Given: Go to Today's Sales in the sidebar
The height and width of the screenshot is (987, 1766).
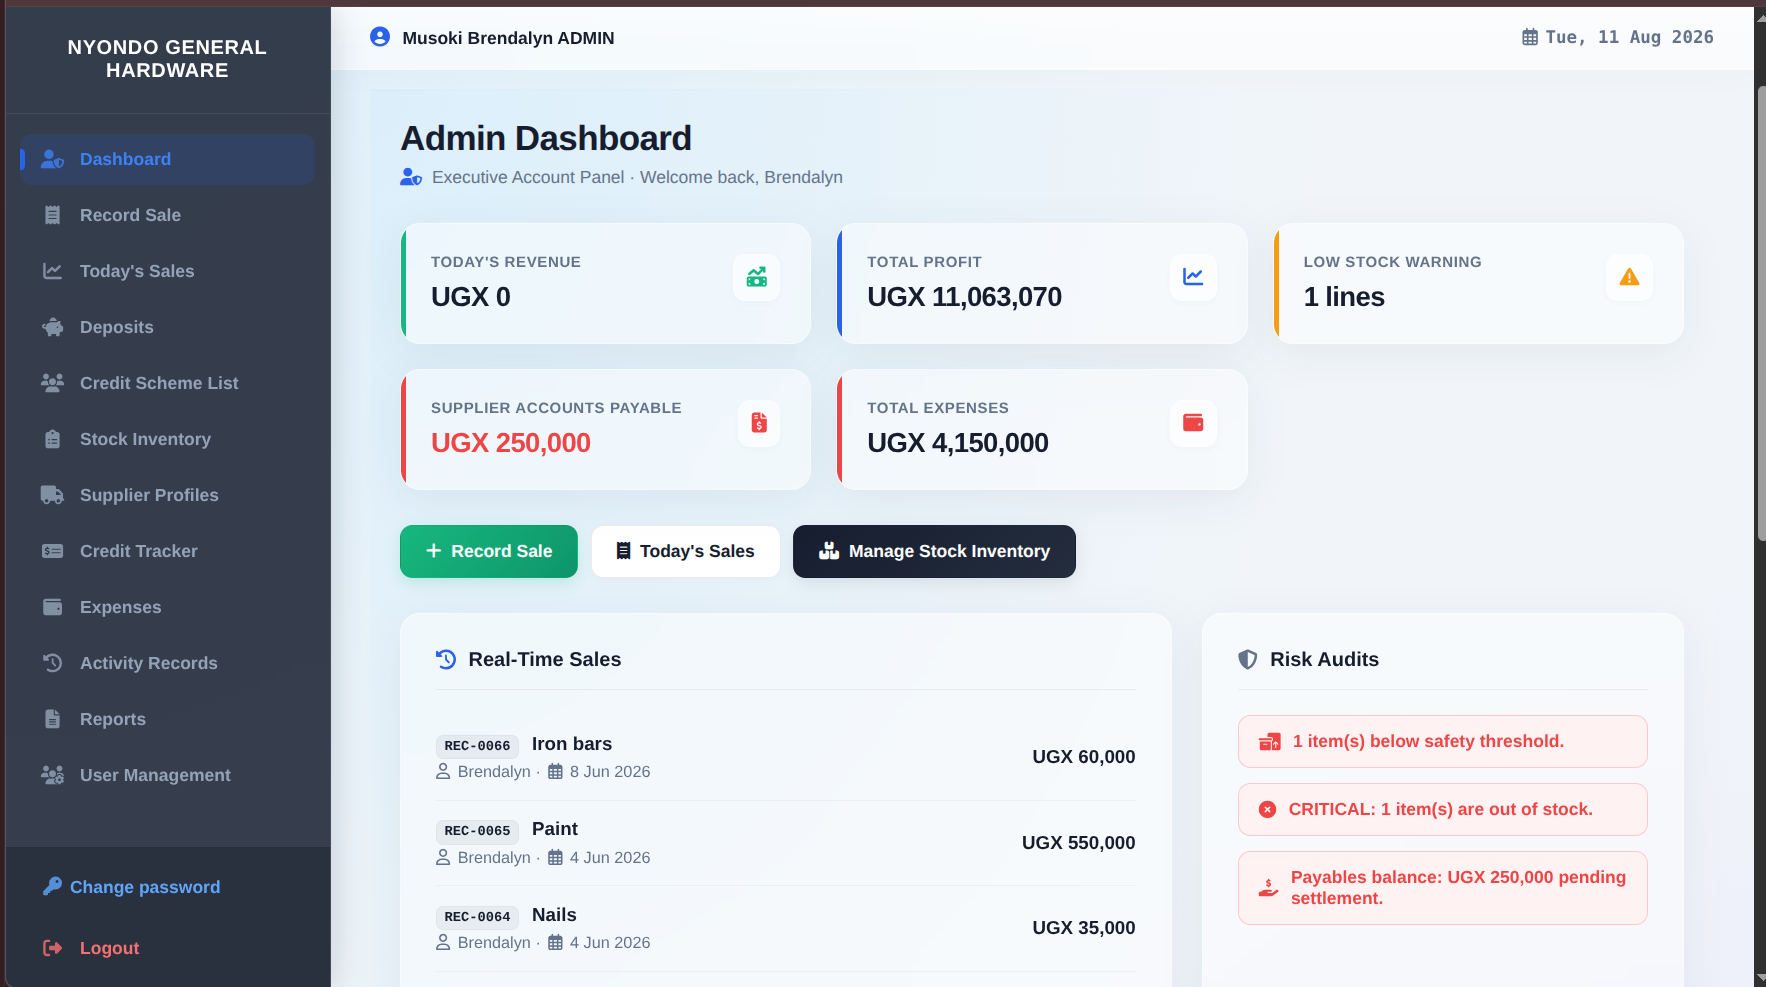Looking at the screenshot, I should 167,271.
